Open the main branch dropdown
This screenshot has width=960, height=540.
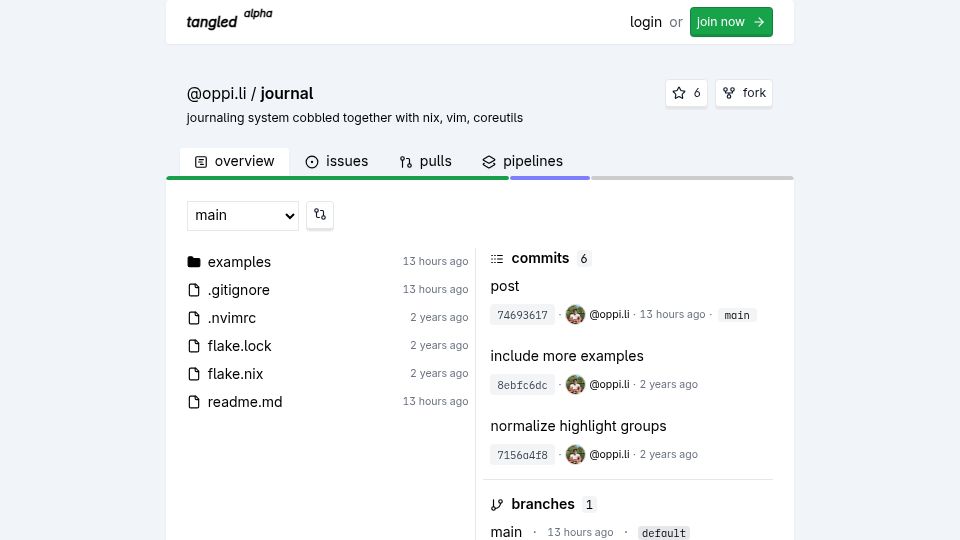click(x=243, y=216)
